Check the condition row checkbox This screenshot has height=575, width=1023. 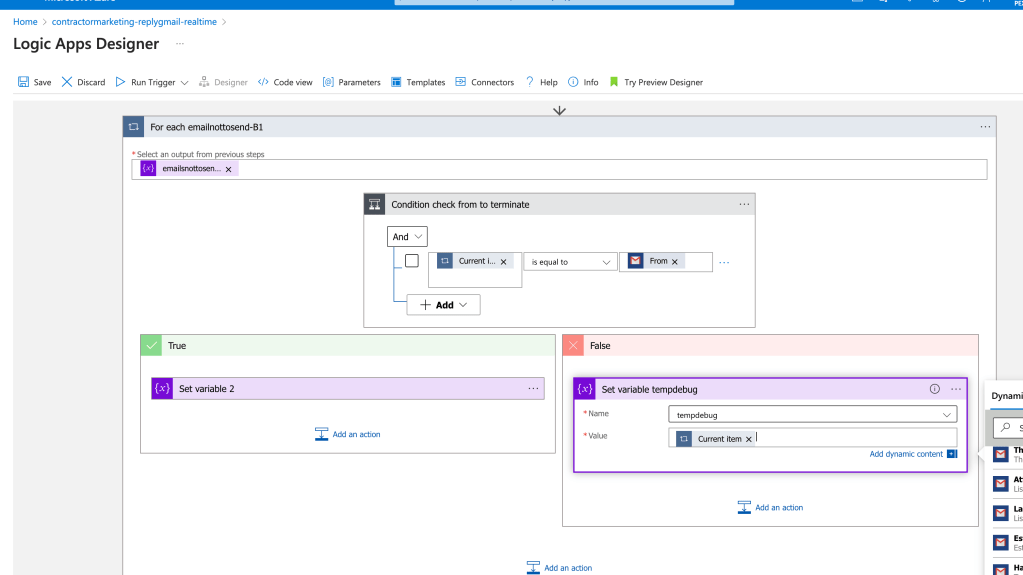coord(412,260)
